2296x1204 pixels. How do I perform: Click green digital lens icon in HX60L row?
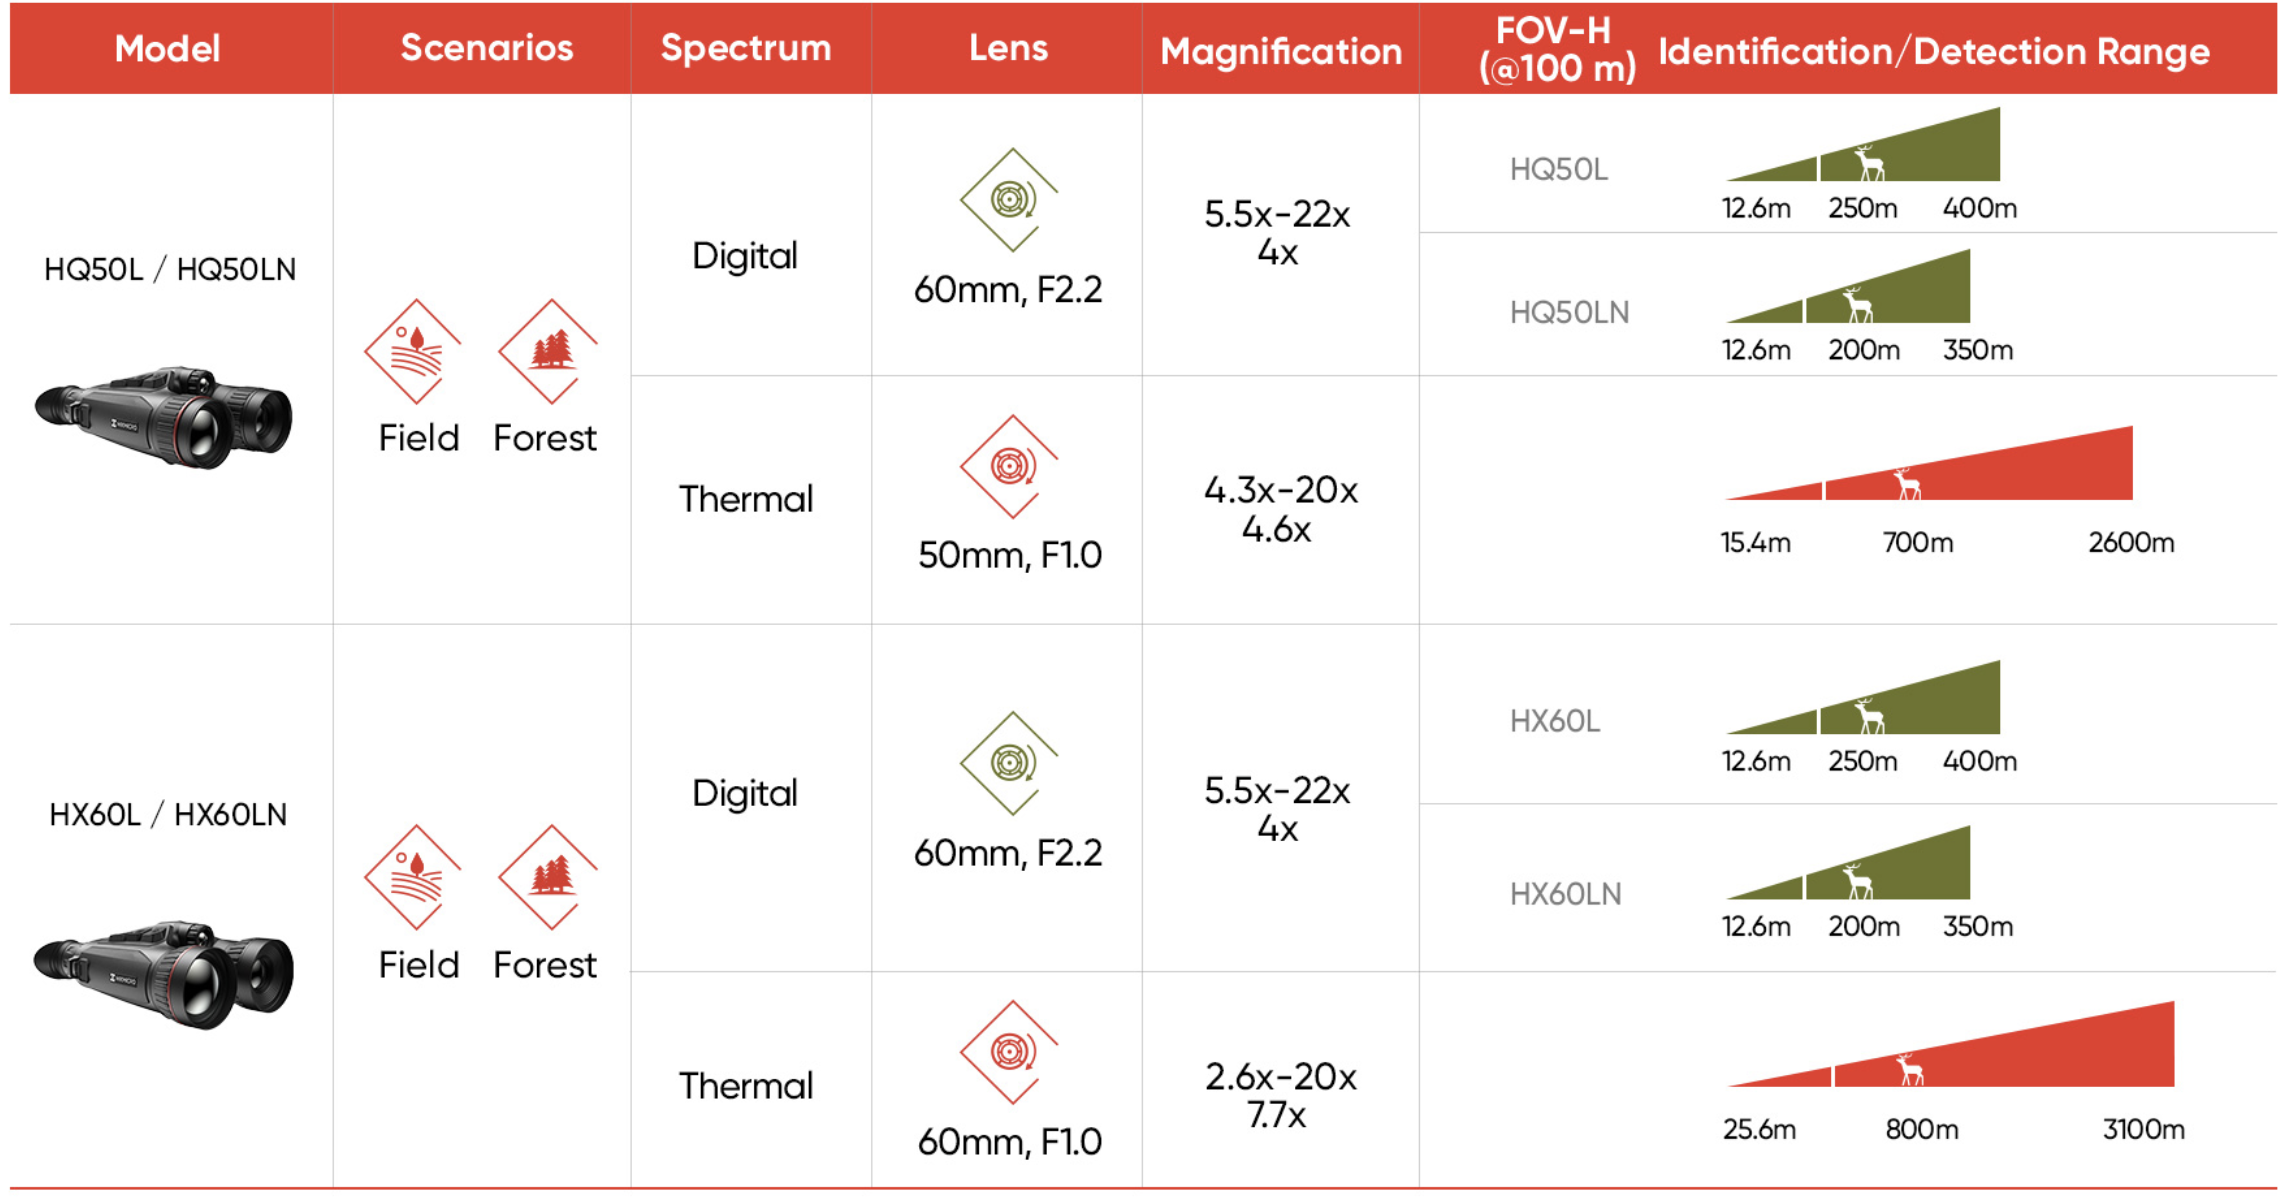pos(1010,762)
